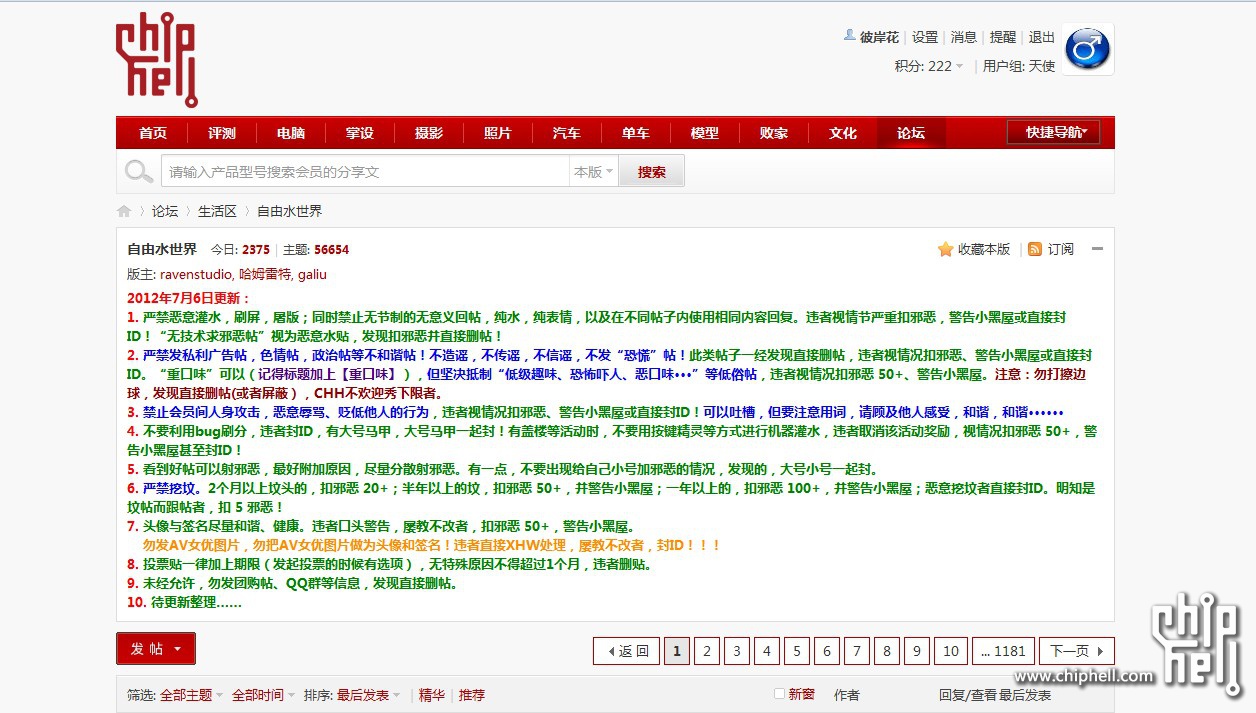Viewport: 1256px width, 713px height.
Task: Open the 电脑 nav item
Action: (x=291, y=133)
